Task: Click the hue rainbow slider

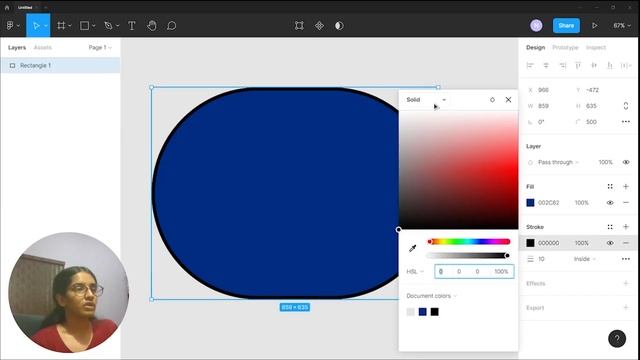Action: point(469,242)
